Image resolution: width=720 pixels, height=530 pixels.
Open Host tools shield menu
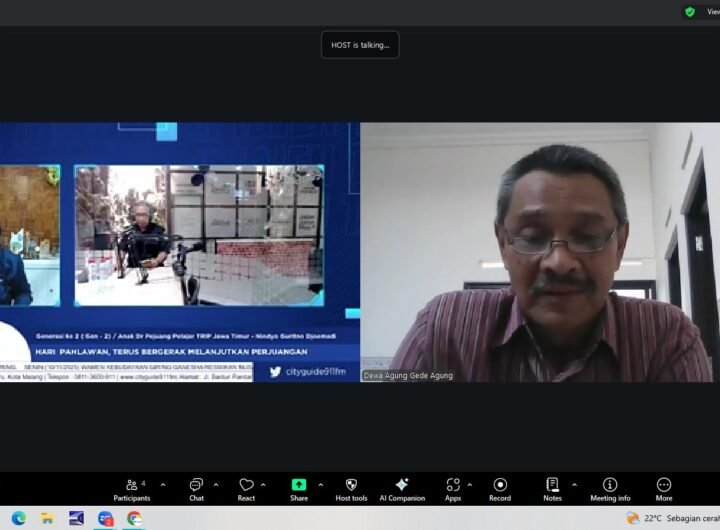(351, 485)
